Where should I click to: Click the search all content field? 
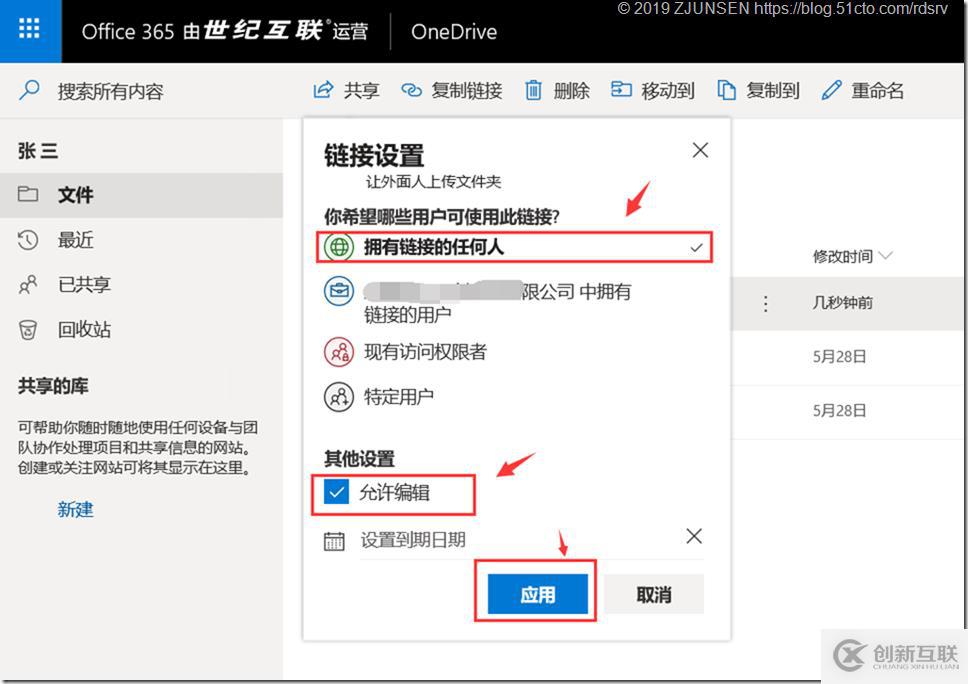[x=111, y=91]
